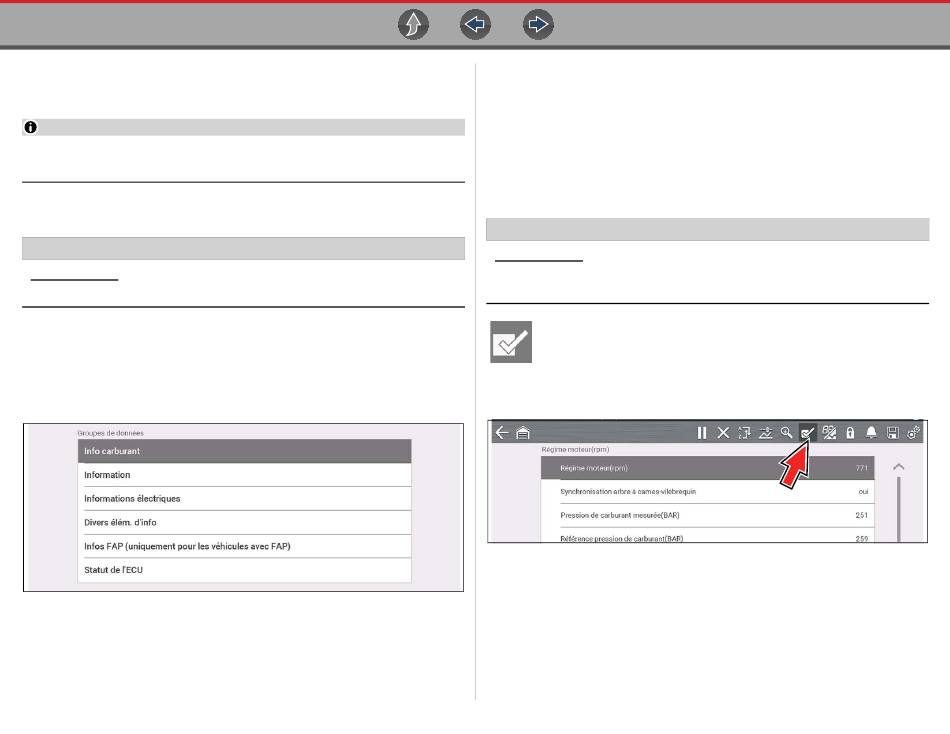Click the lock icon in toolbar
Image resolution: width=950 pixels, height=734 pixels.
pos(850,433)
